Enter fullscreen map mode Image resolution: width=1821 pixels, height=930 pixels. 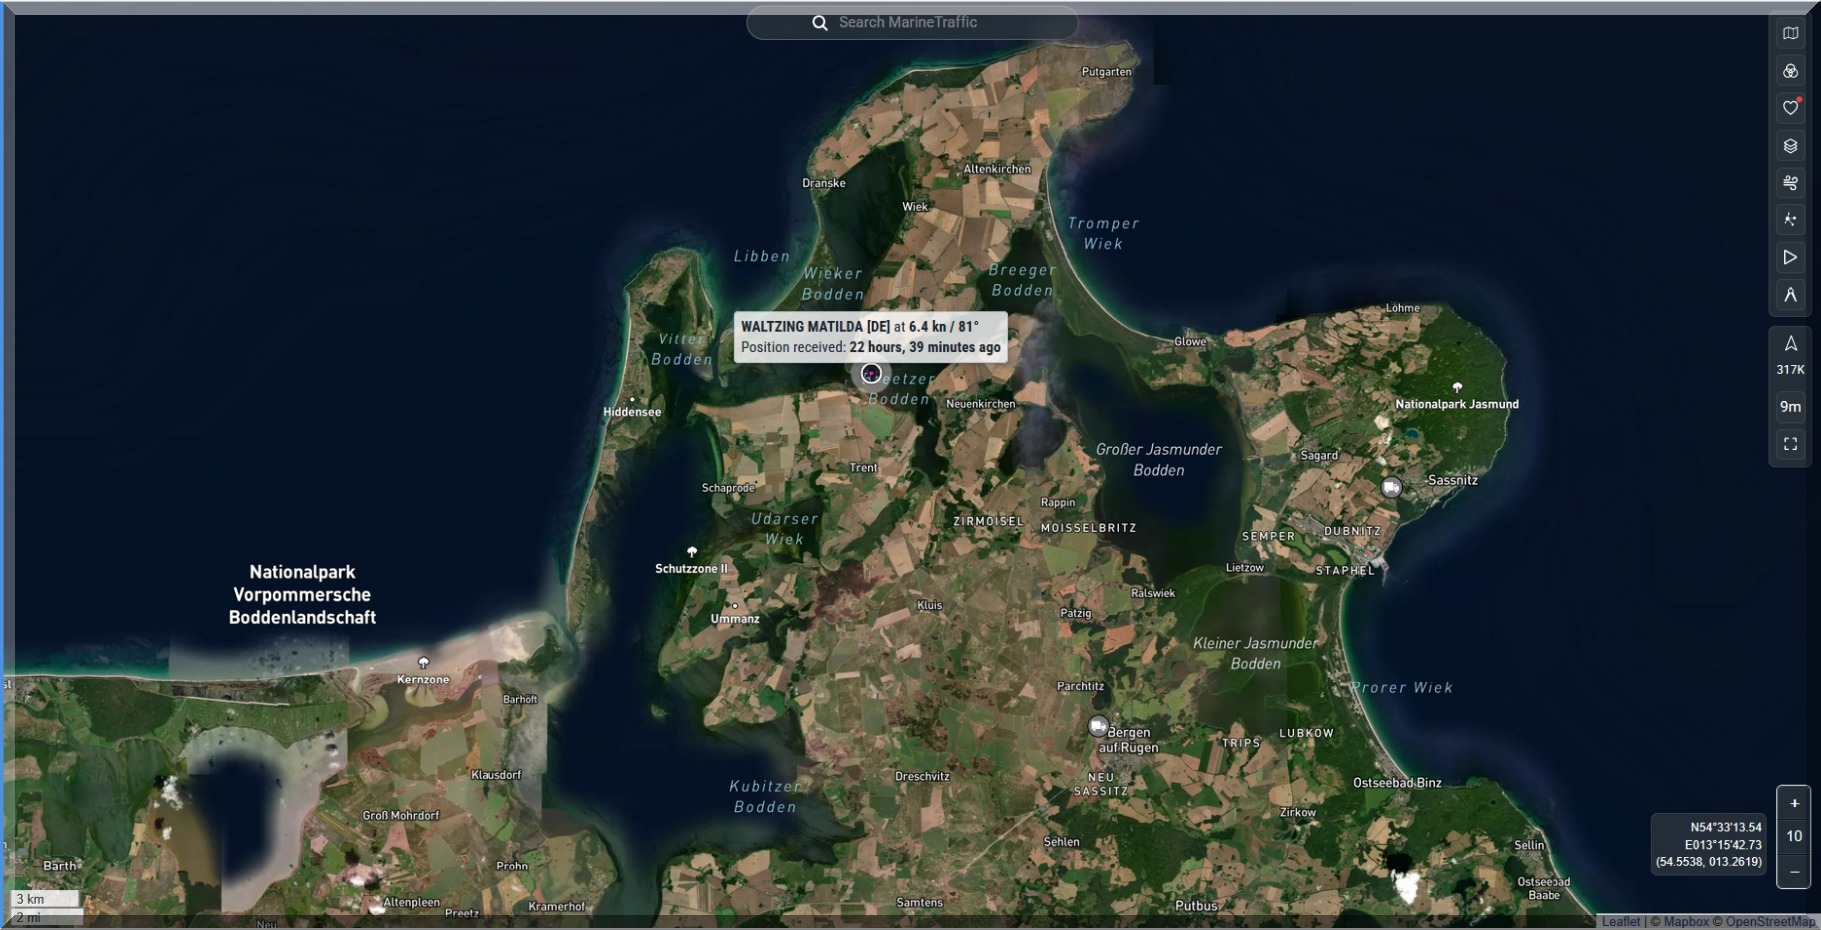[x=1790, y=444]
